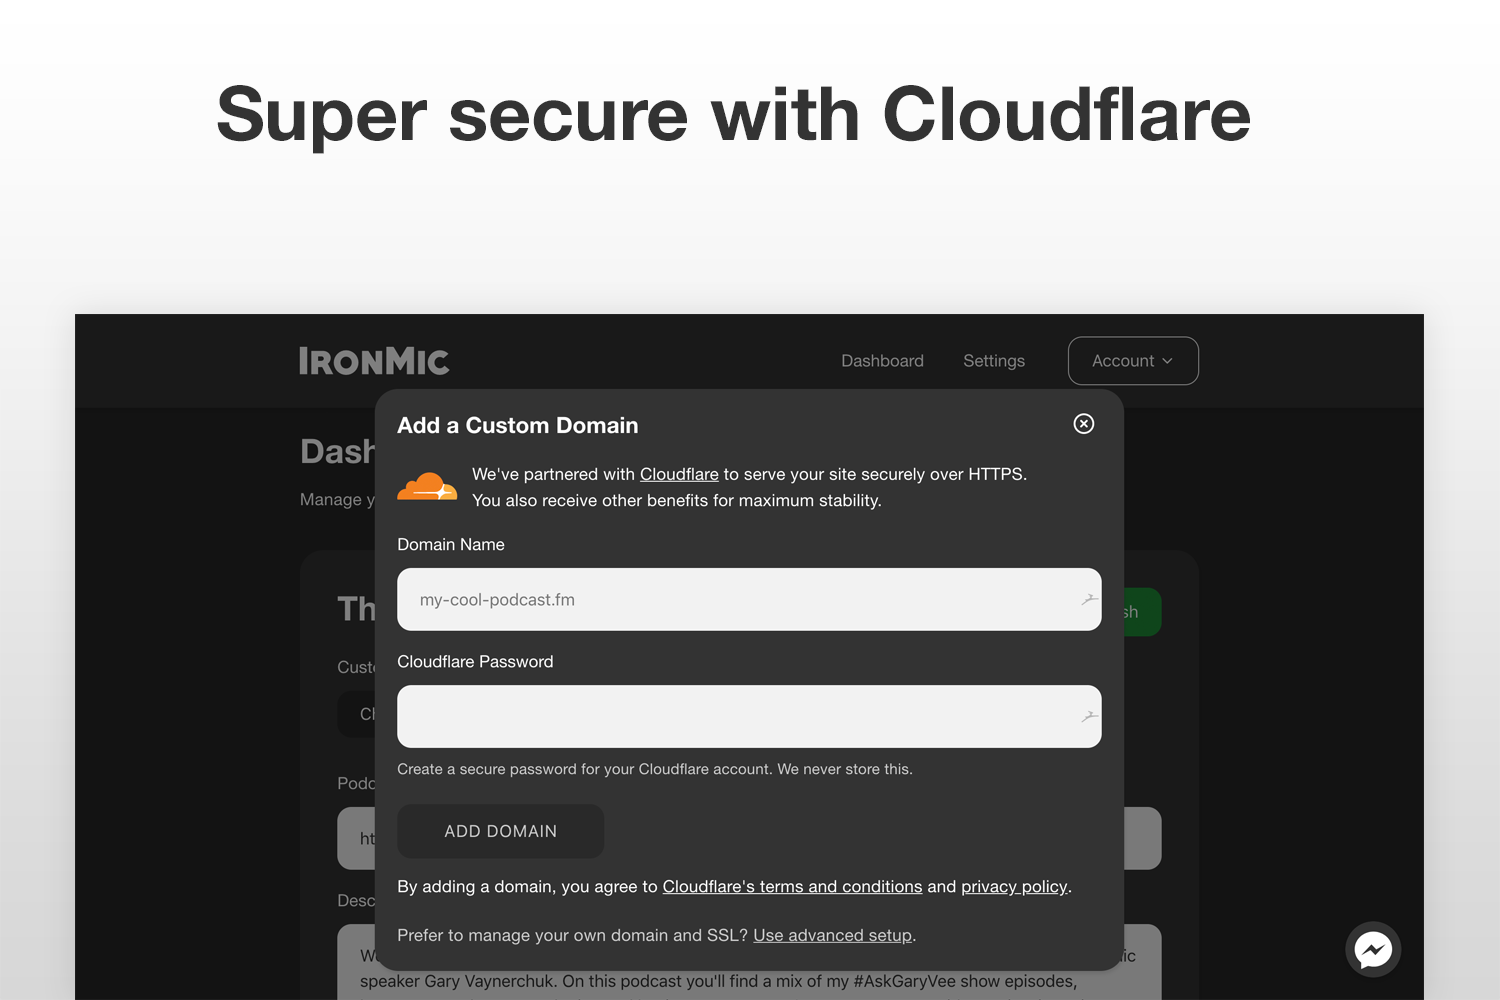Image resolution: width=1500 pixels, height=1000 pixels.
Task: Click the orange Cloudflare cloud logo
Action: [x=428, y=487]
